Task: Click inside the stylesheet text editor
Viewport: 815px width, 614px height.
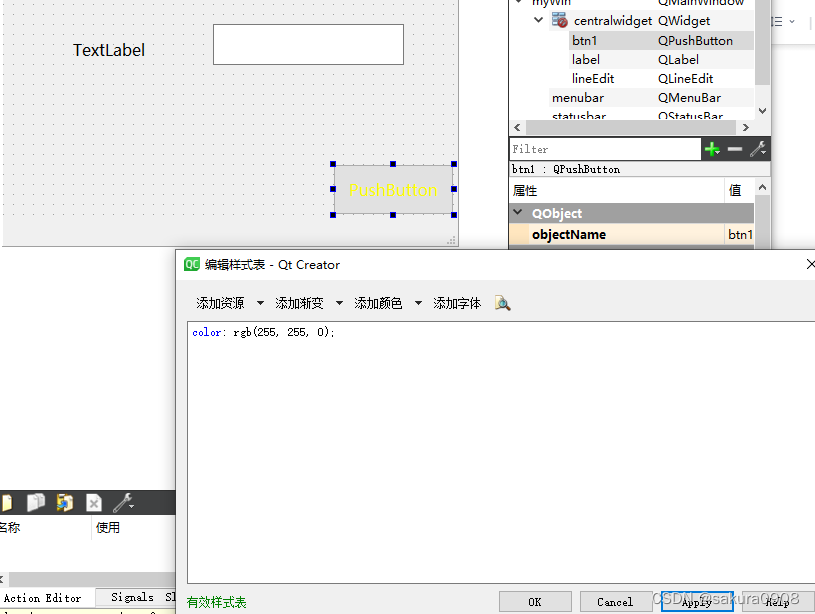Action: point(501,452)
